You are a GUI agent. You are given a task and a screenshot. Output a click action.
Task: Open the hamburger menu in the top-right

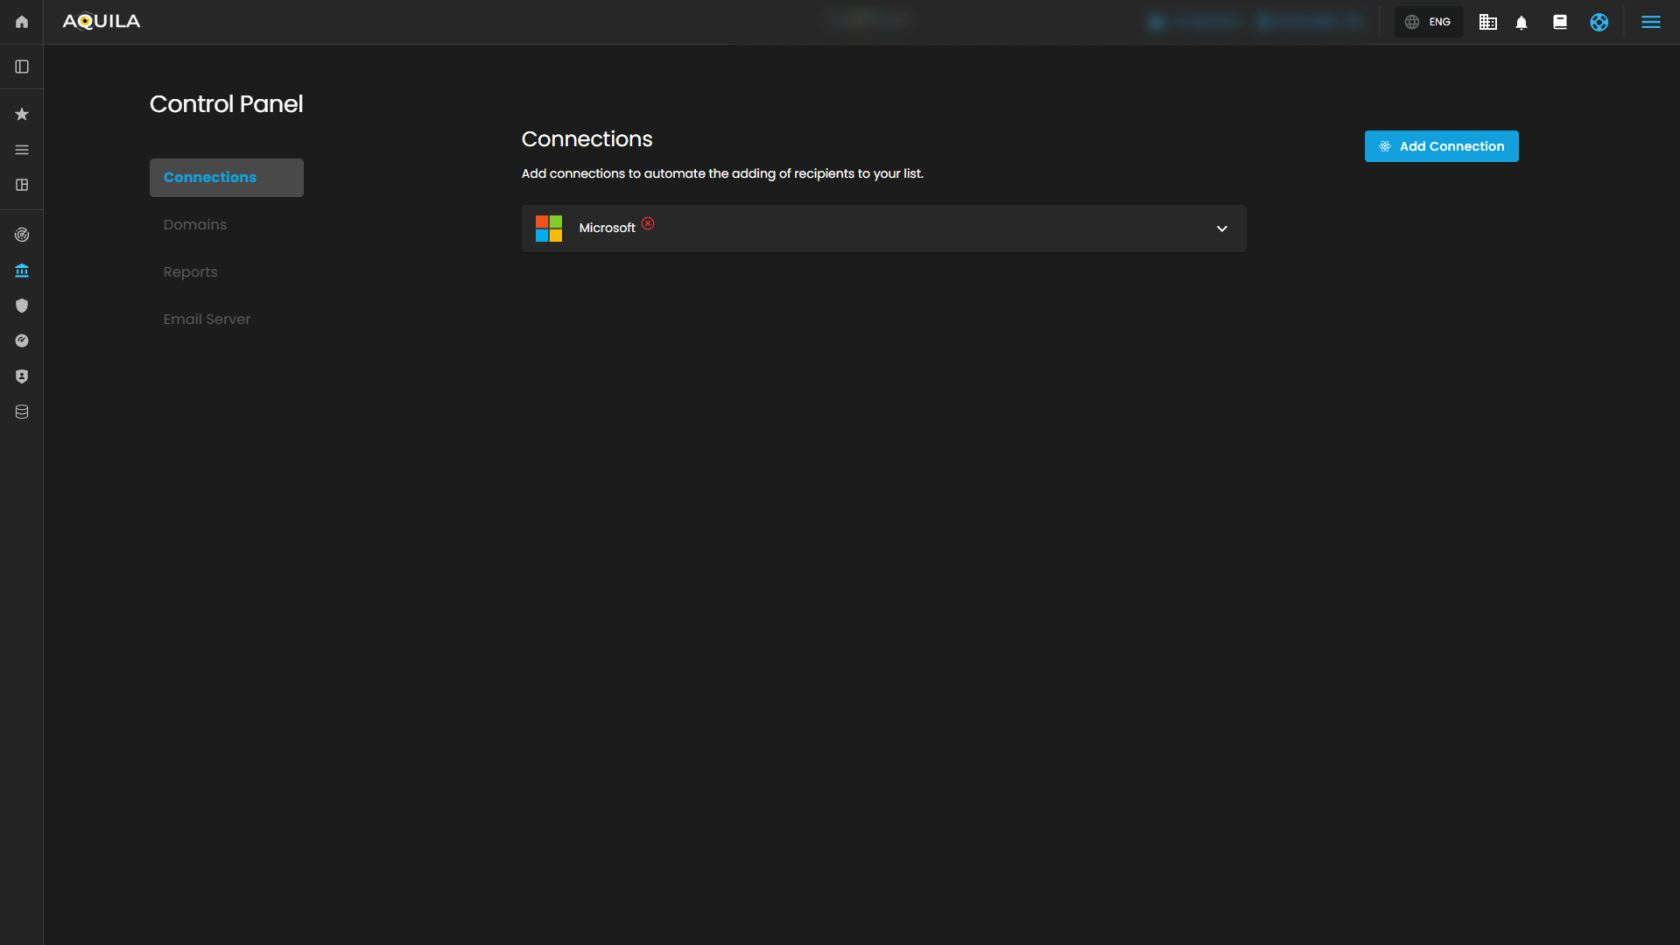point(1651,21)
